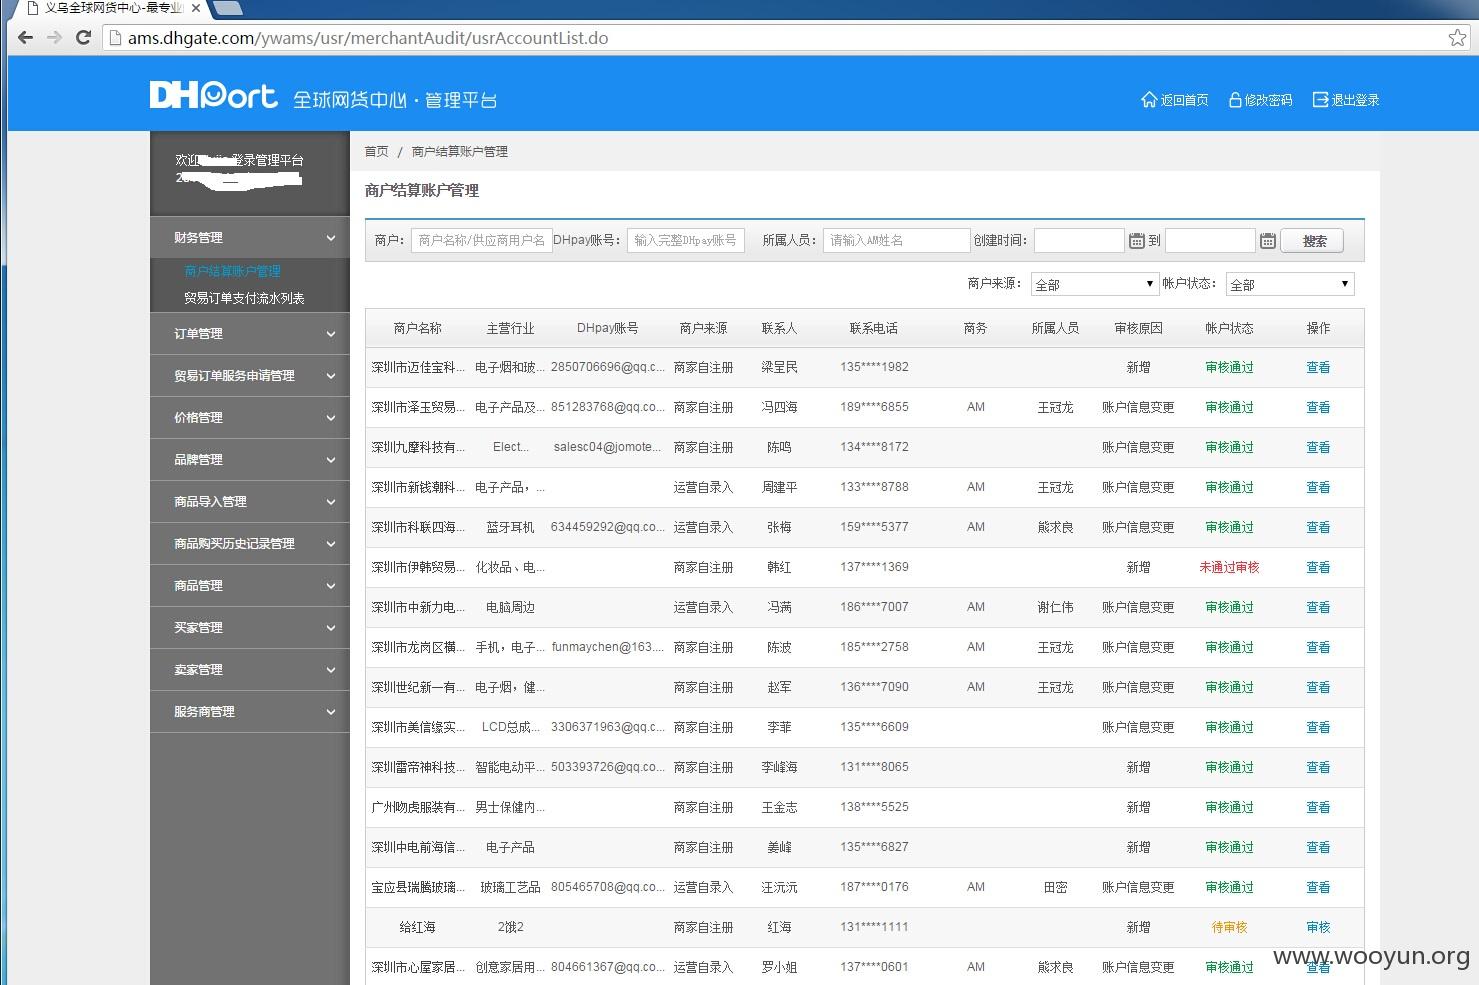Expand the 品牌管理 sidebar section
This screenshot has width=1479, height=985.
(x=250, y=460)
